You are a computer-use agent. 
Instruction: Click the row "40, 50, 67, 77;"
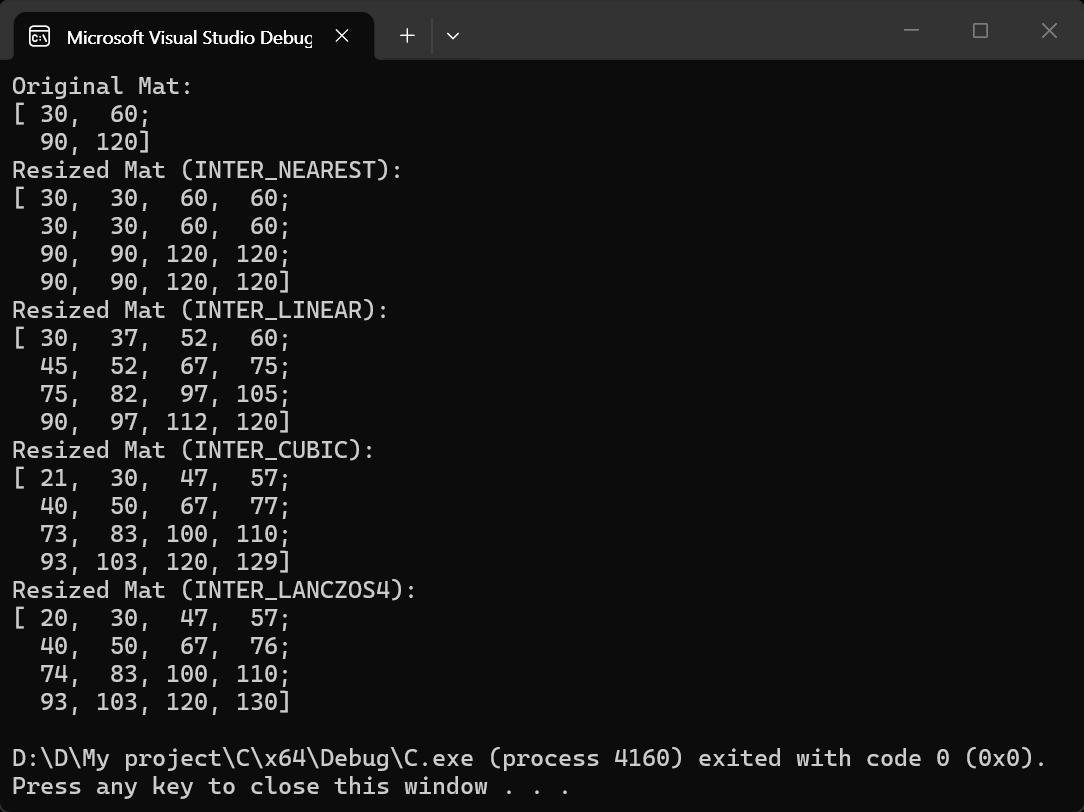165,507
